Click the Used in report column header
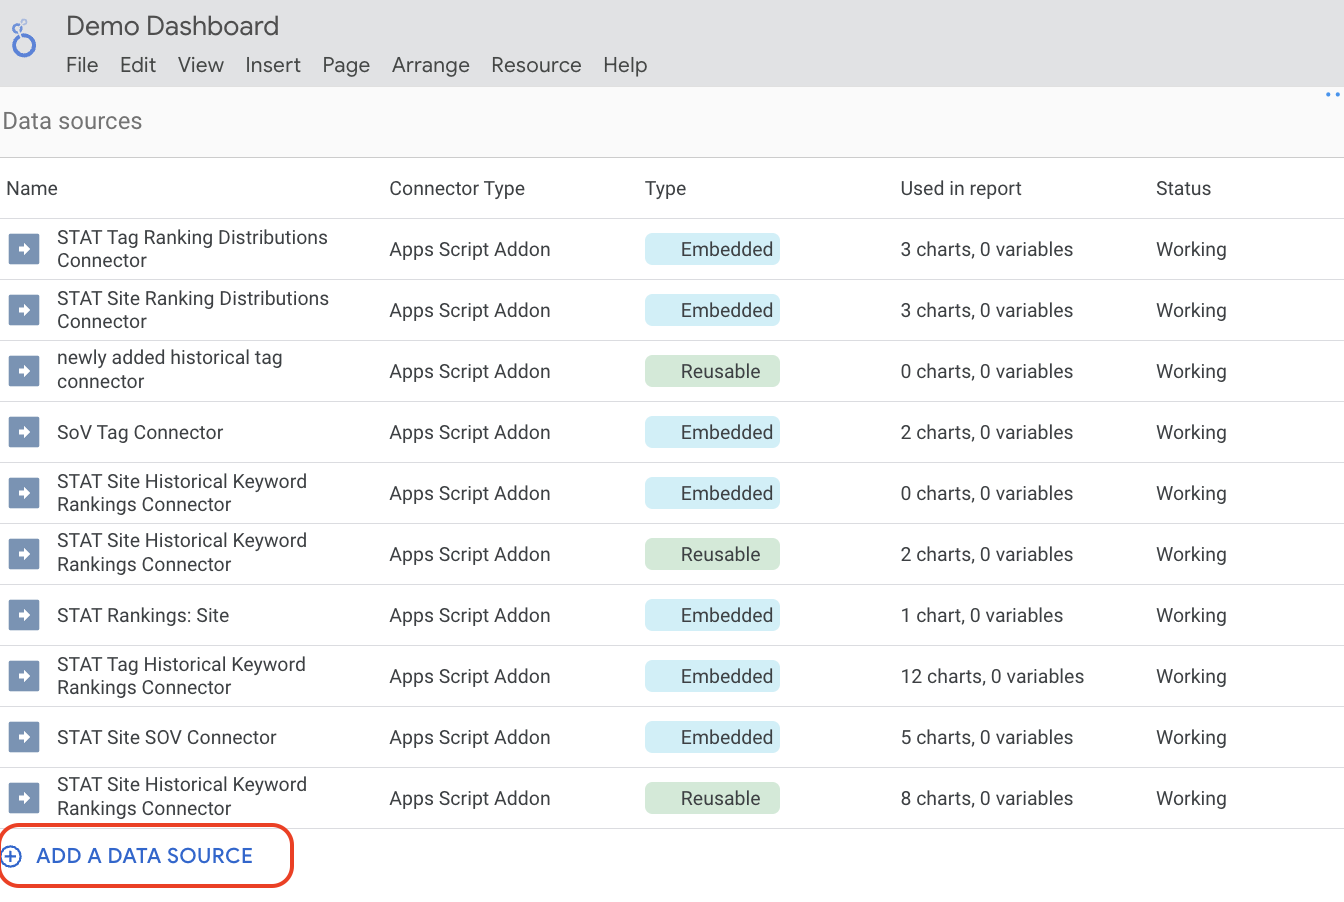Image resolution: width=1344 pixels, height=902 pixels. pyautogui.click(x=960, y=188)
